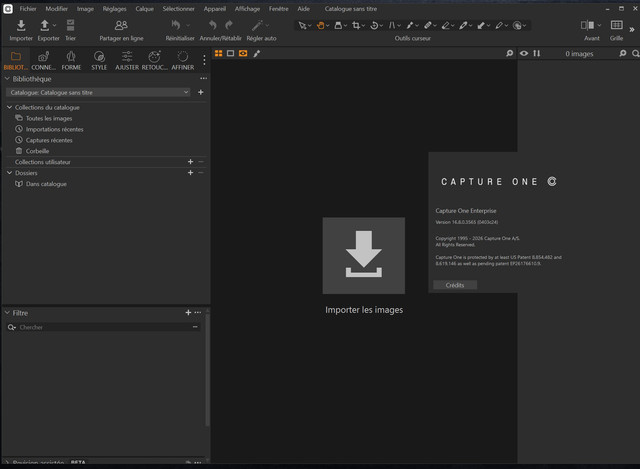The image size is (640, 469).
Task: Click the edit pen icon in viewer toolbar
Action: coord(256,53)
